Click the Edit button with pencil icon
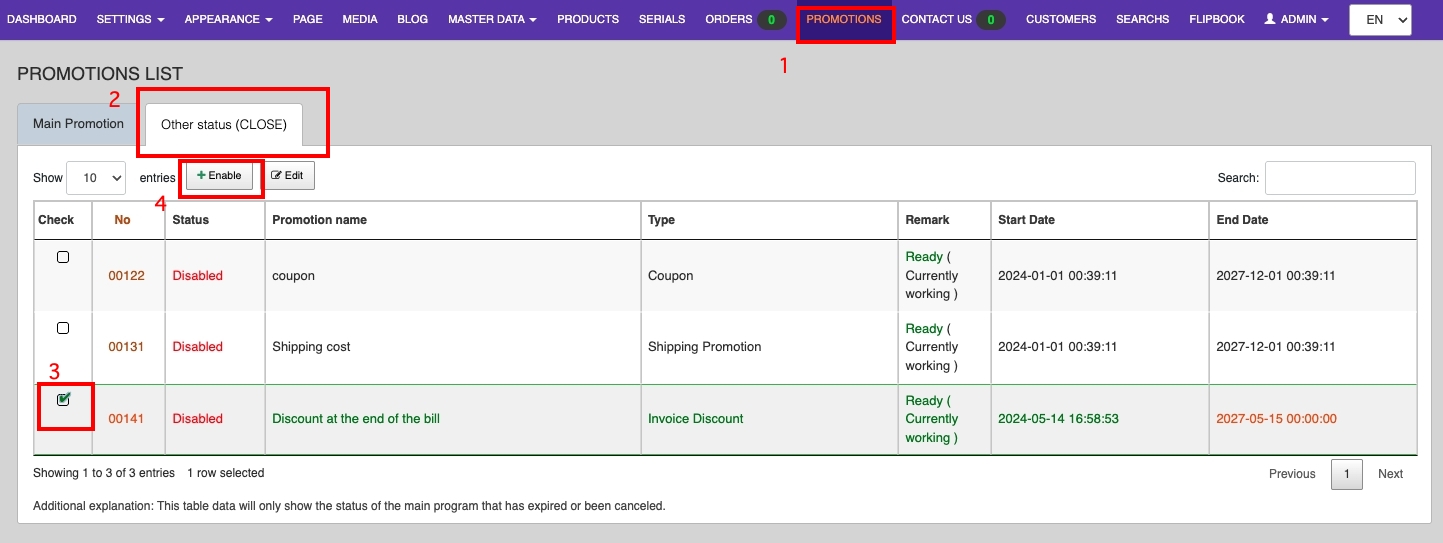Screen dimensions: 1443x543 [x=288, y=176]
